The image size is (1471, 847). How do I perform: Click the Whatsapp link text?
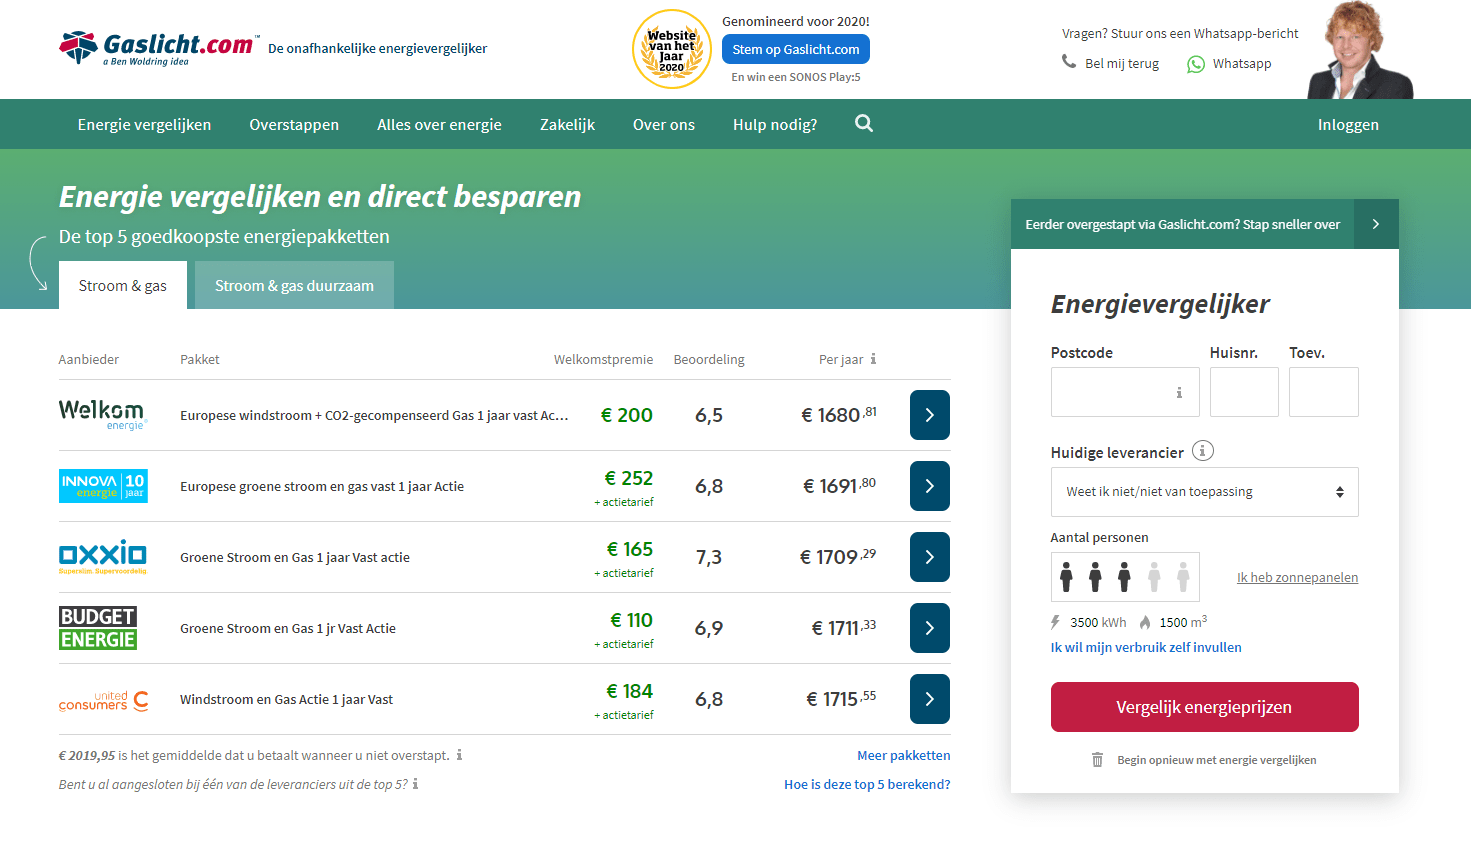click(1242, 63)
